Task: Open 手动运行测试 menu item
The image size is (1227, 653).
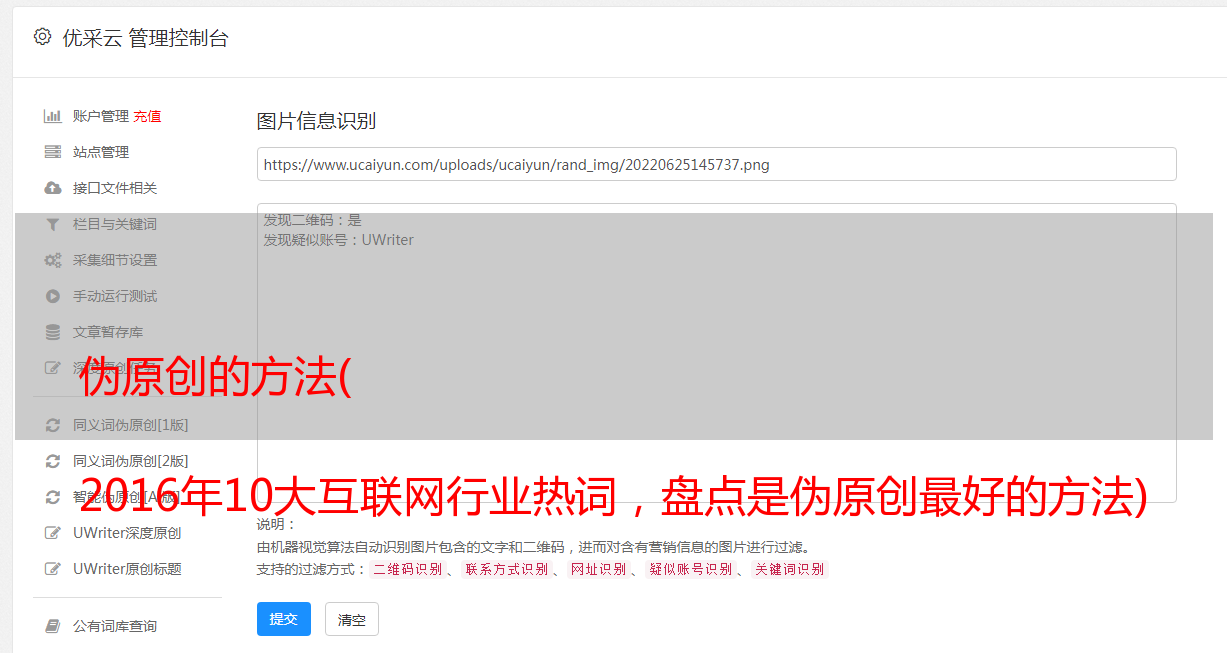Action: (x=115, y=296)
